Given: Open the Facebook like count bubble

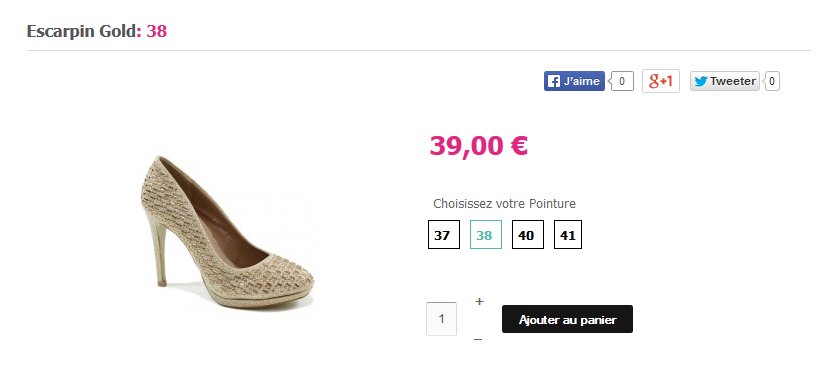Looking at the screenshot, I should [x=622, y=81].
